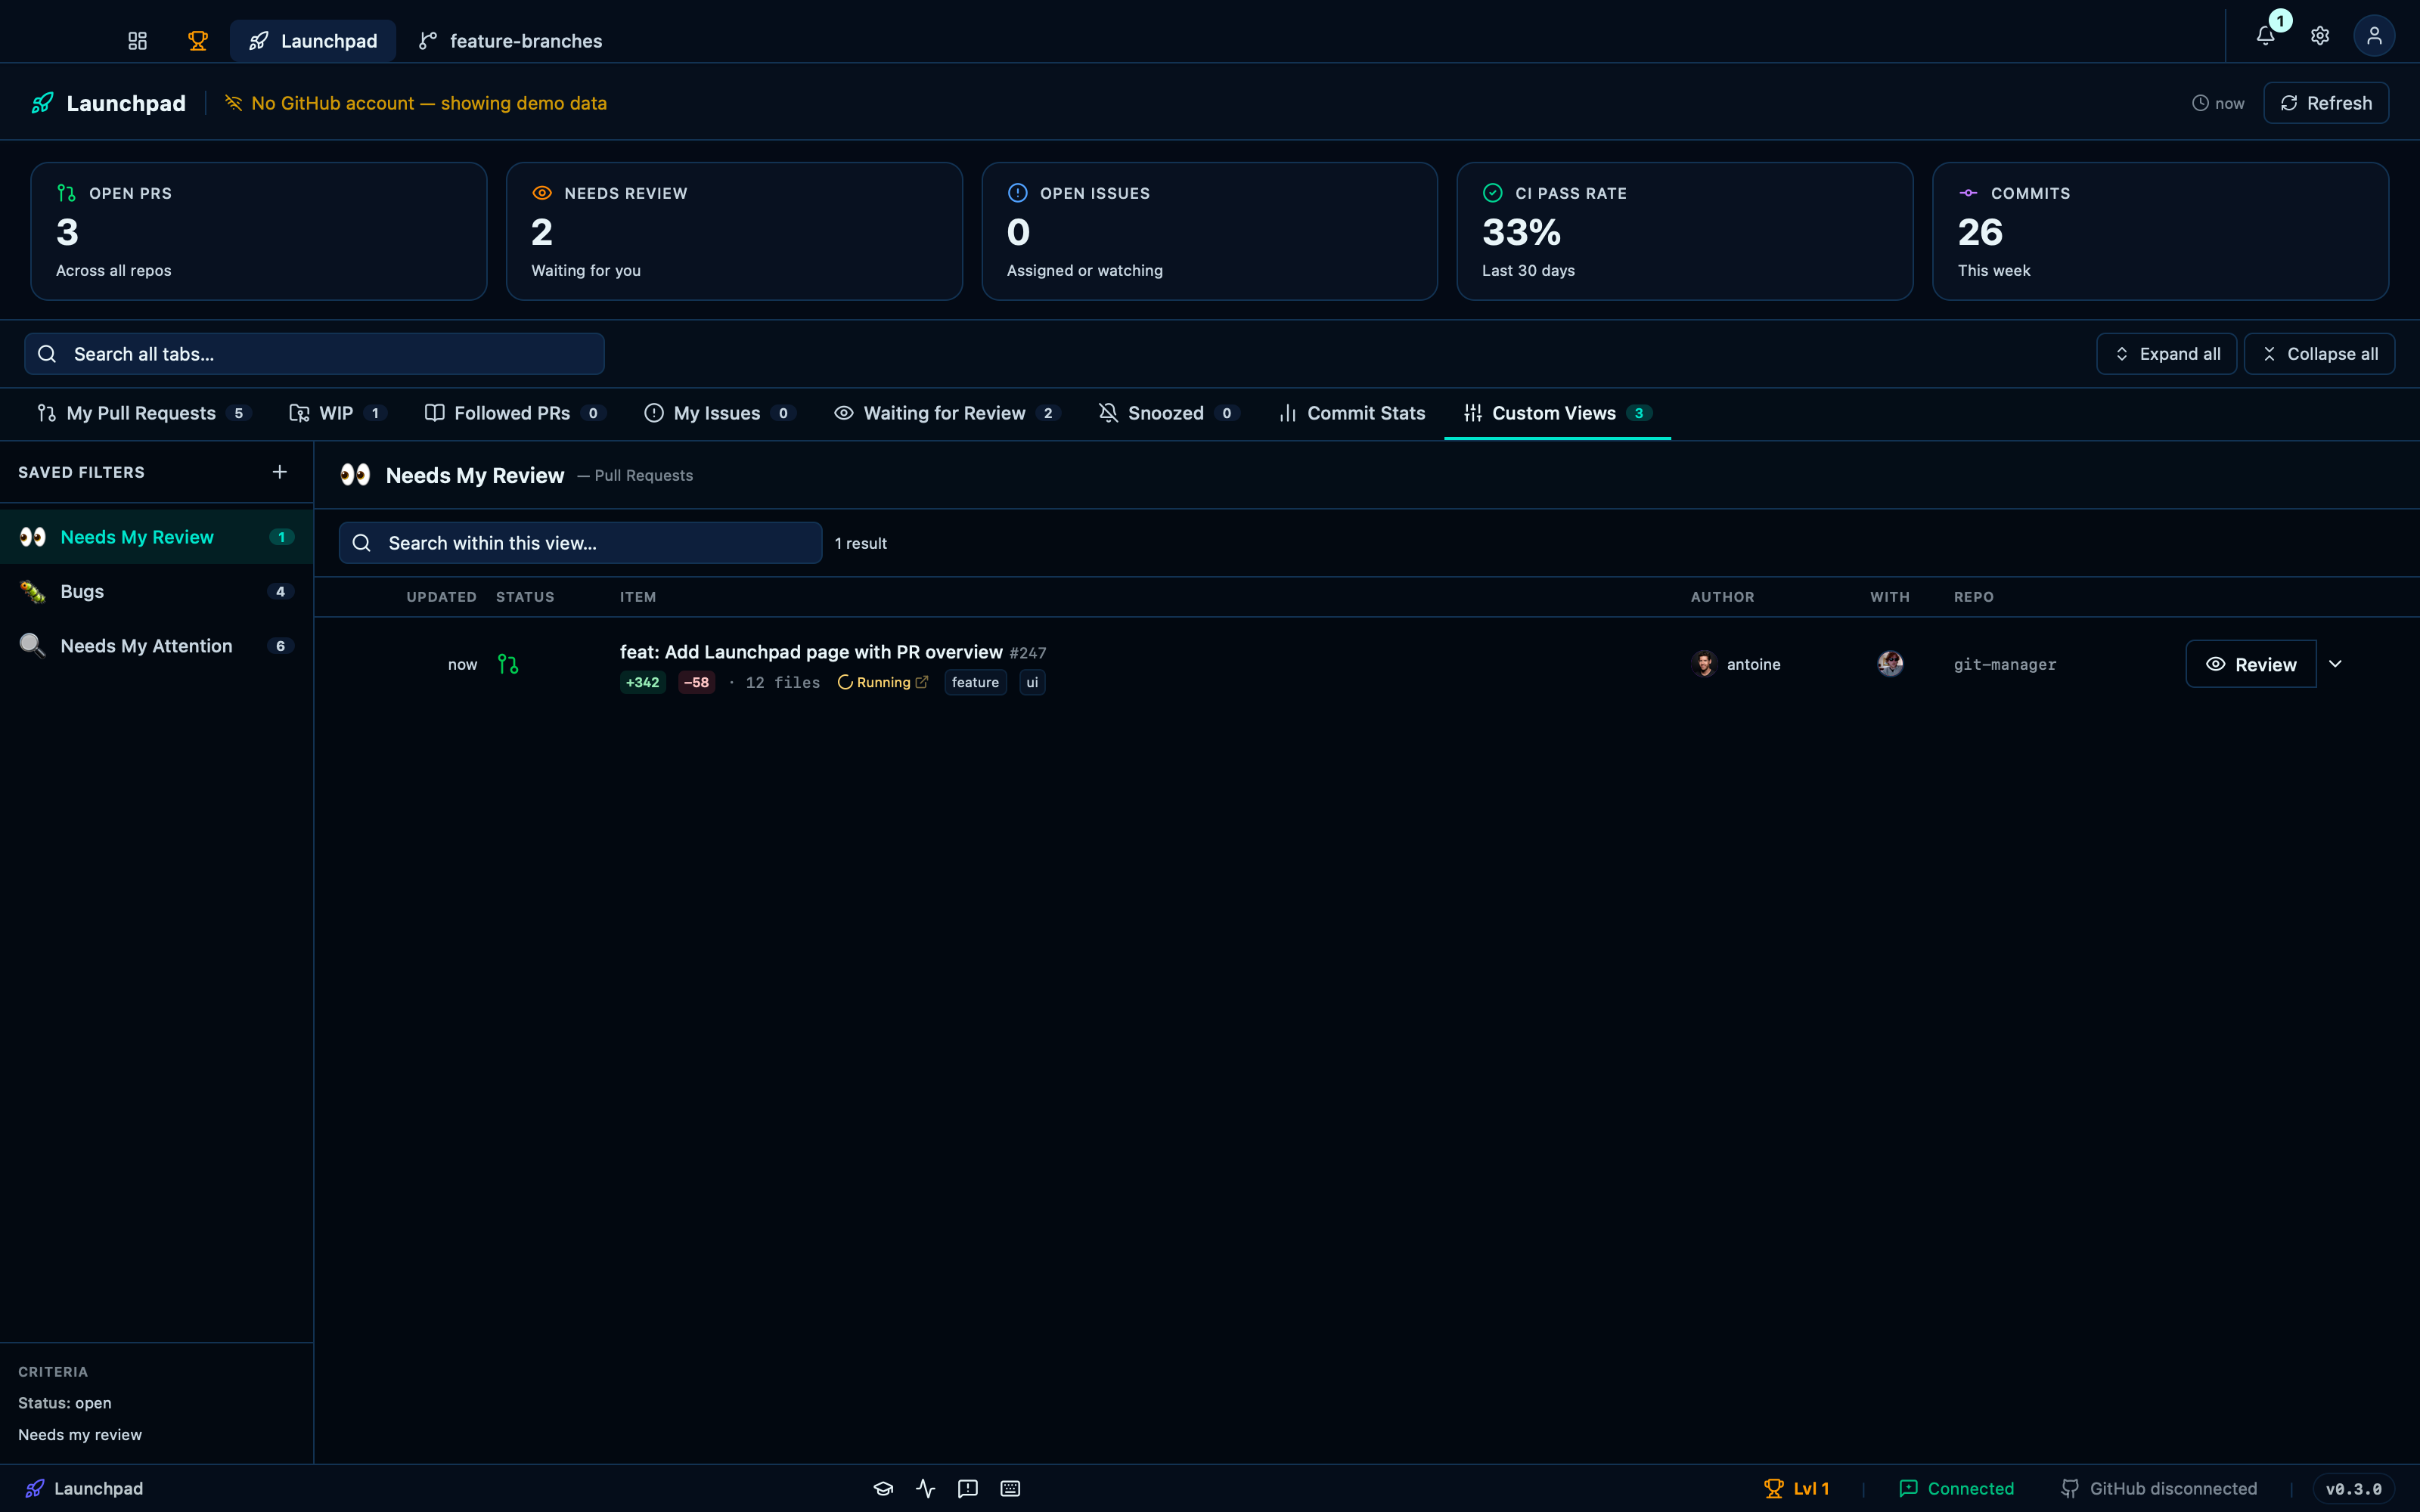Click the 'feature' label tag
The width and height of the screenshot is (2420, 1512).
(975, 683)
